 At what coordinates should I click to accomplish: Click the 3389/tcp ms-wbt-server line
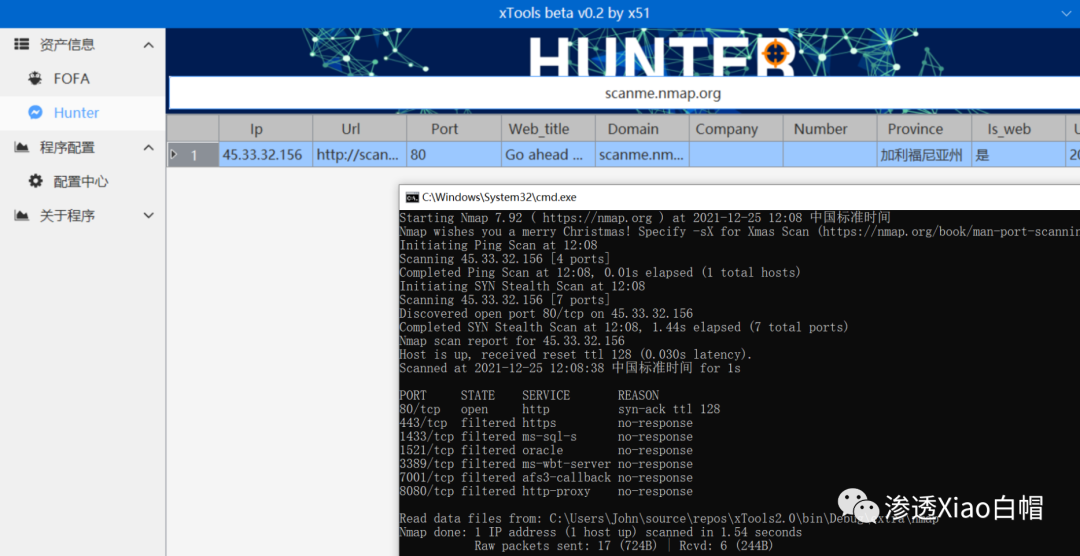click(x=546, y=464)
